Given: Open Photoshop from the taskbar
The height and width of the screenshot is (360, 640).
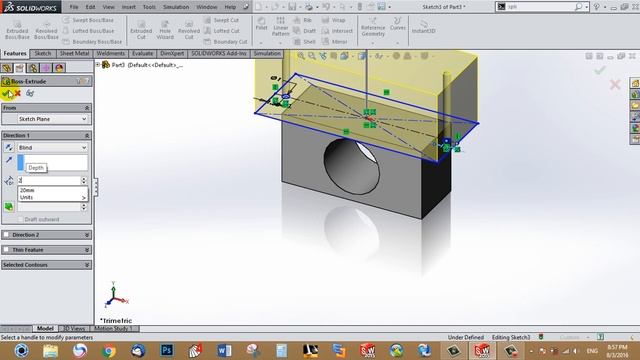Looking at the screenshot, I should [167, 350].
